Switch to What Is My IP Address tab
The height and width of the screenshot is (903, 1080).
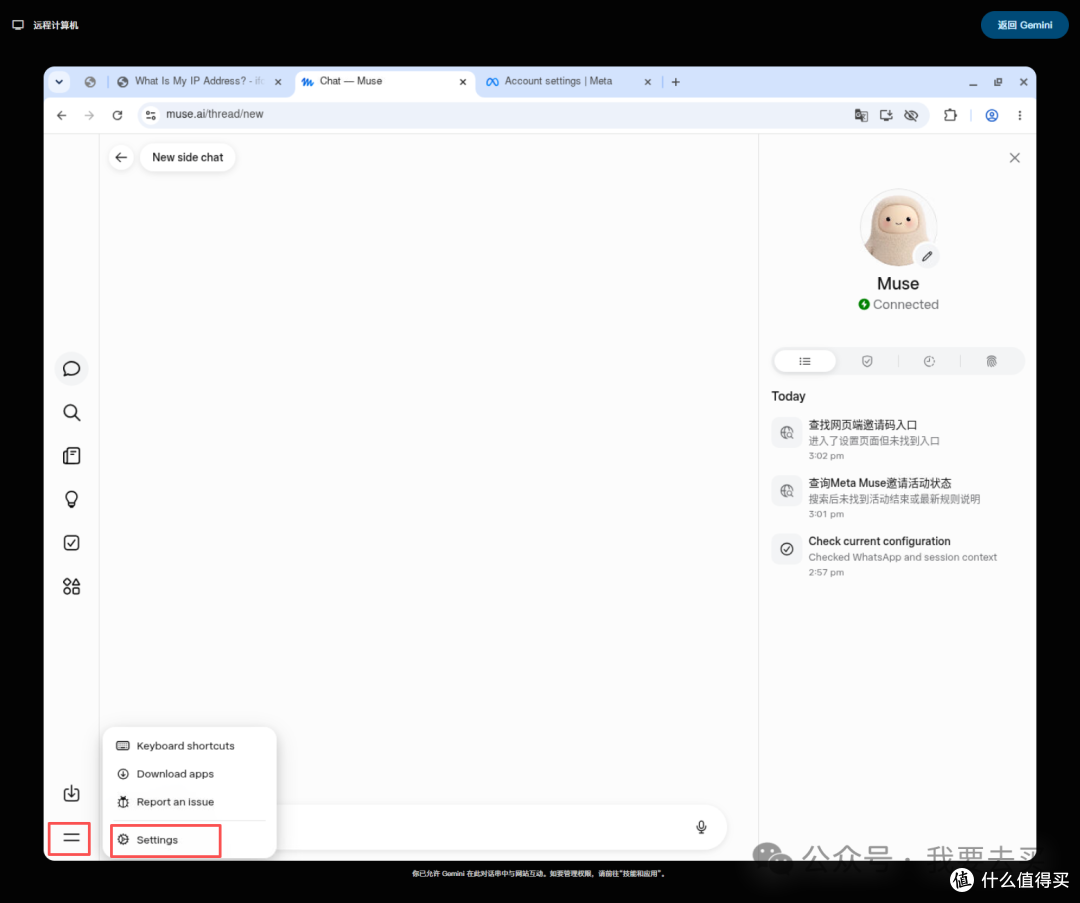click(x=199, y=81)
